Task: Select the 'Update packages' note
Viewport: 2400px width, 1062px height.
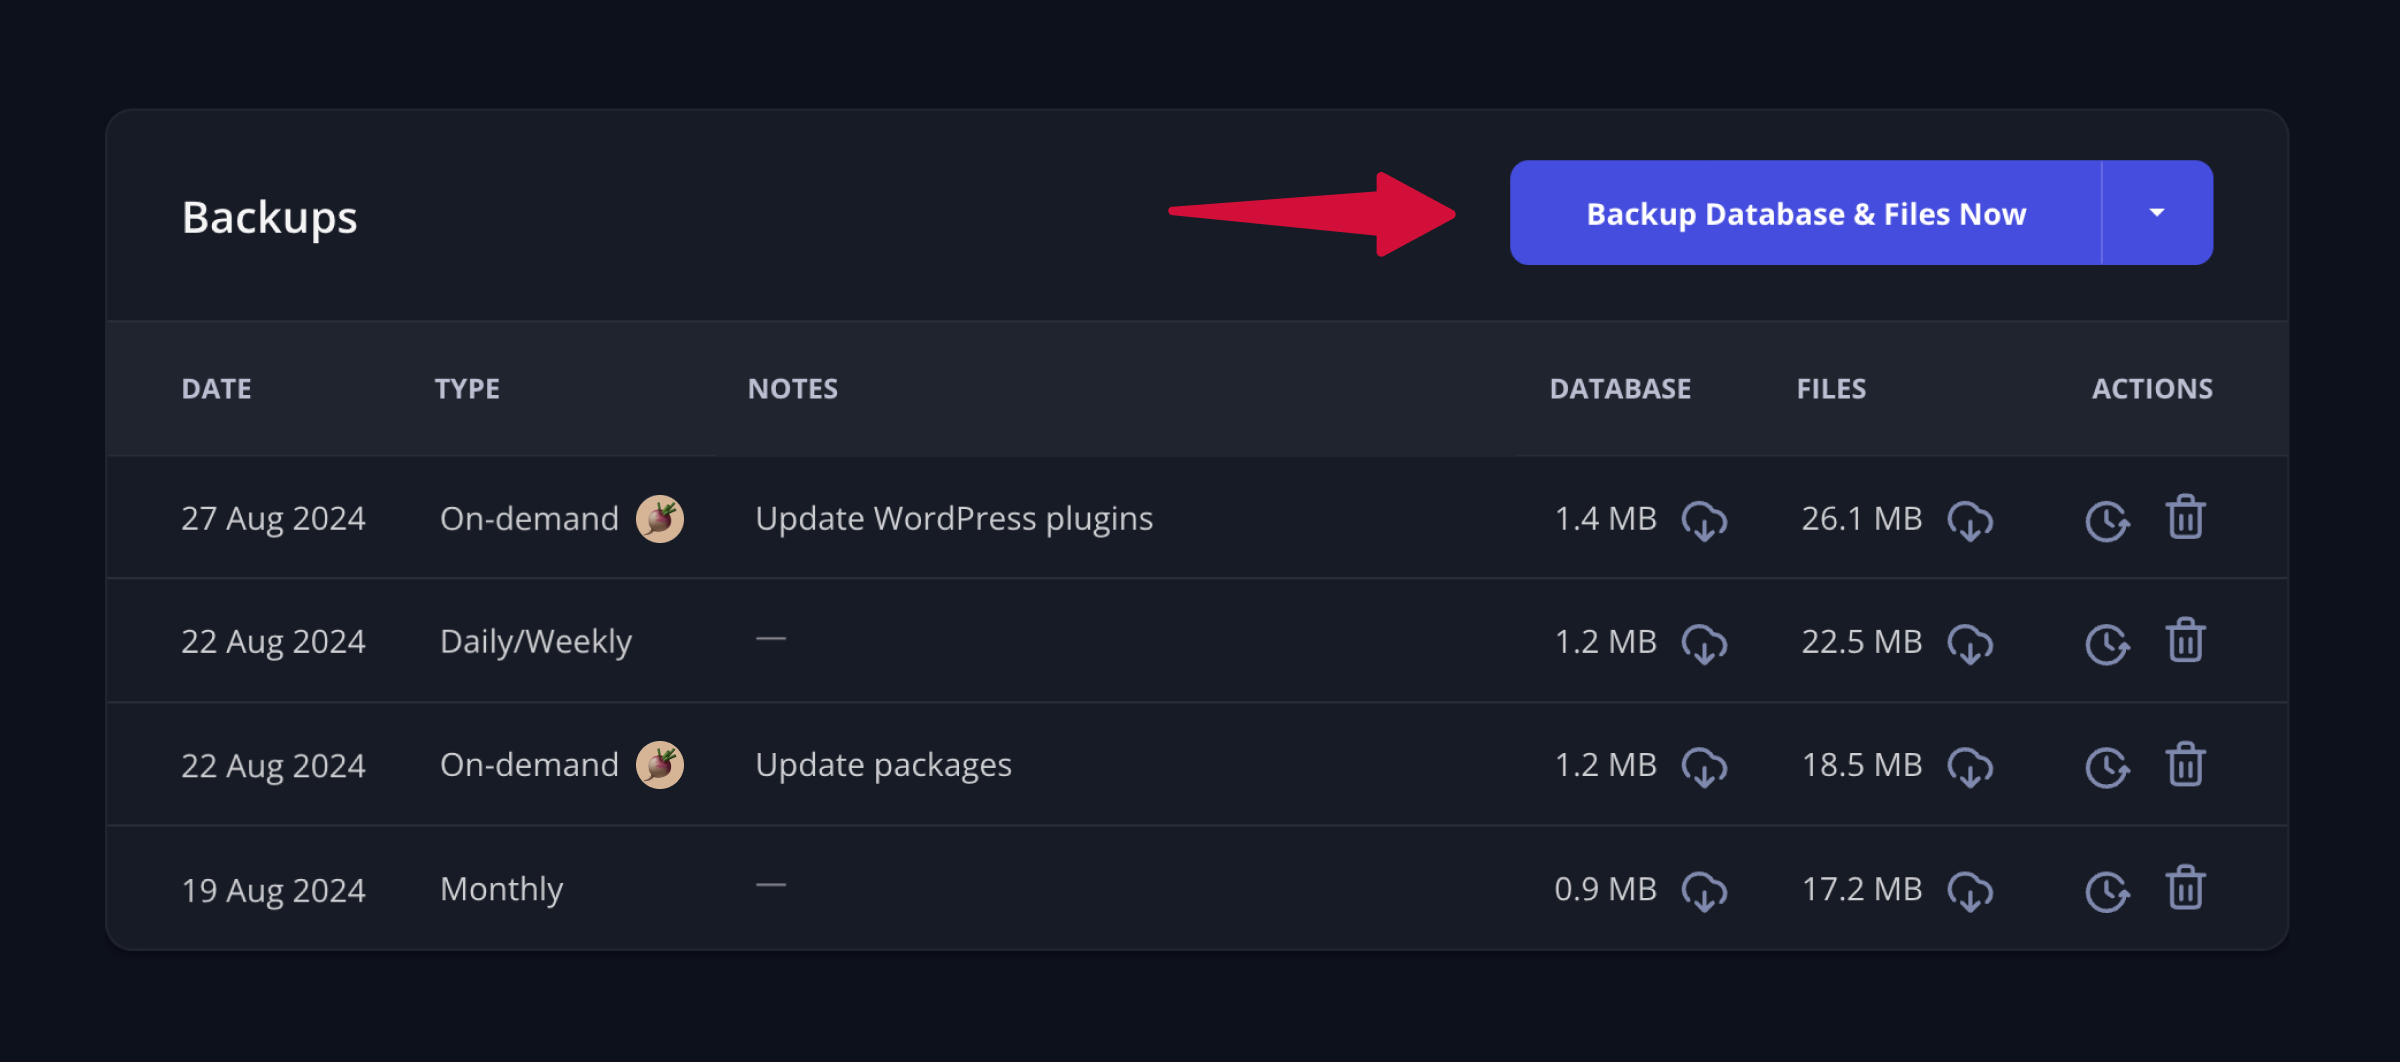Action: (883, 765)
